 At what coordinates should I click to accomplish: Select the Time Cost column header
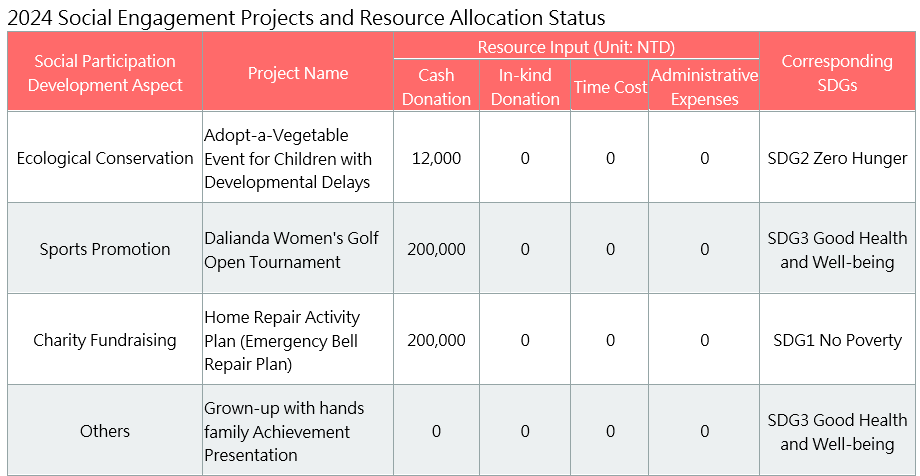(610, 87)
